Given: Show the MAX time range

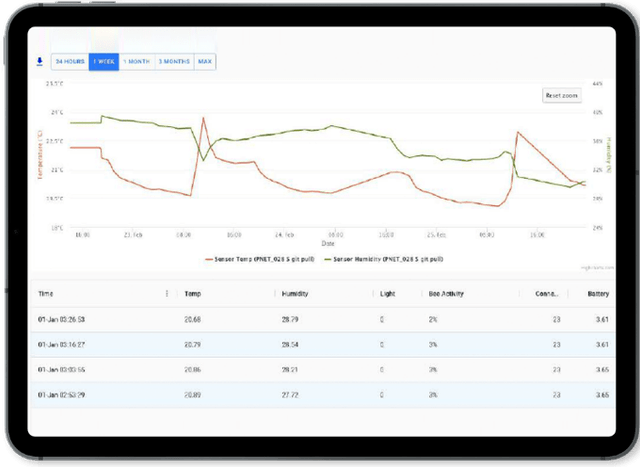Looking at the screenshot, I should point(205,62).
